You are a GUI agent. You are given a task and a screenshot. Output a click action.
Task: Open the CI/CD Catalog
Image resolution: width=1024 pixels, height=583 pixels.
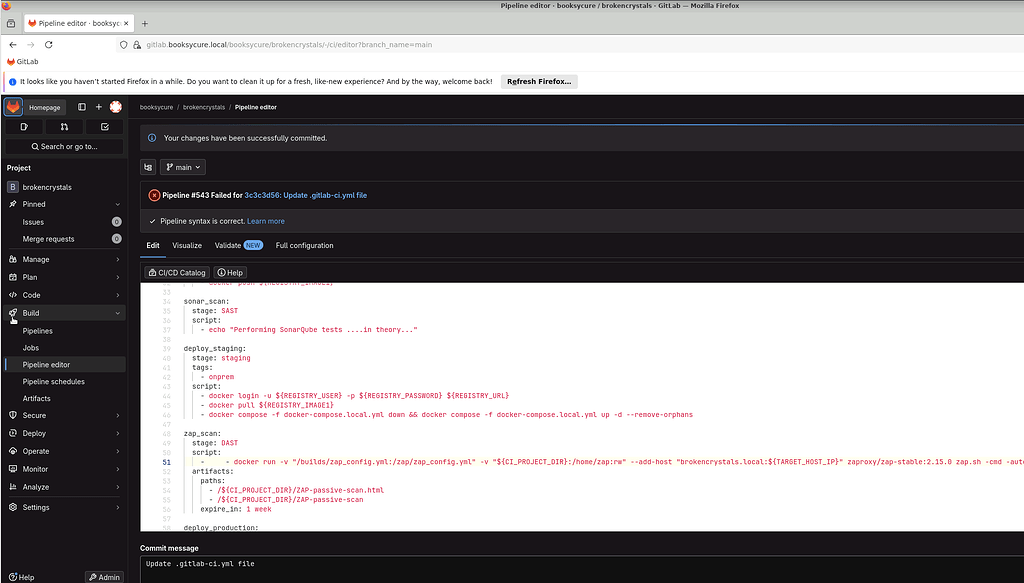coord(177,271)
